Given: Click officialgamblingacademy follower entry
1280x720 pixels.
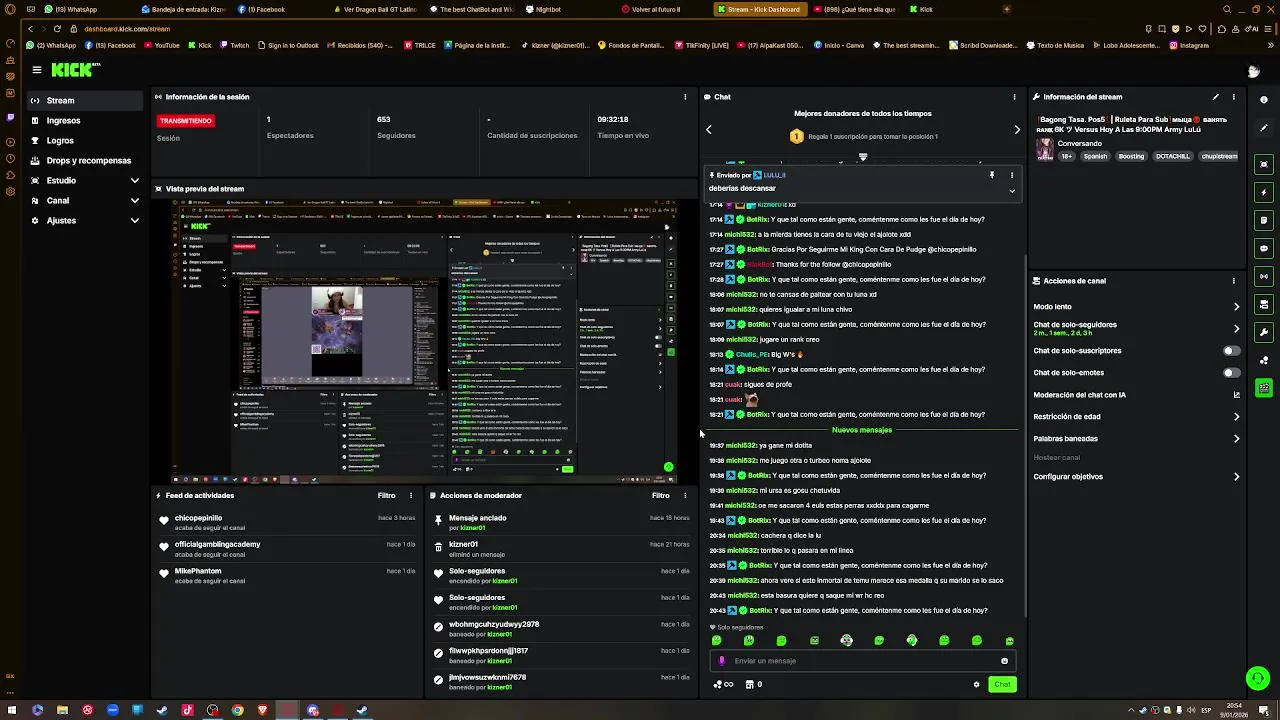Looking at the screenshot, I should tap(217, 545).
